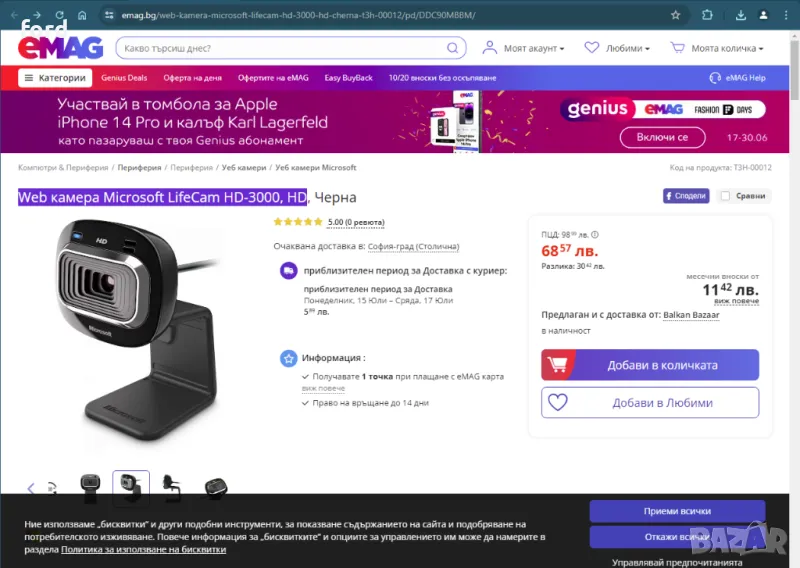
Task: Open the Категории menu
Action: [55, 78]
